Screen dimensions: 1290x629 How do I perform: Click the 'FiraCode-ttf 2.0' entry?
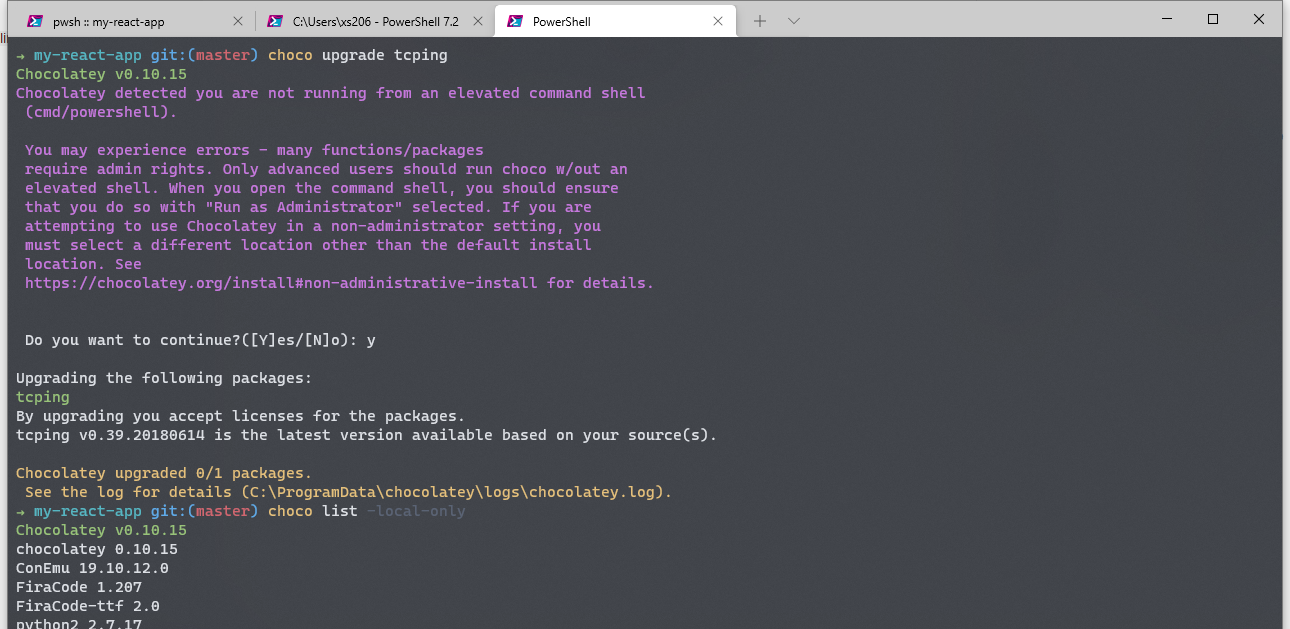click(88, 606)
